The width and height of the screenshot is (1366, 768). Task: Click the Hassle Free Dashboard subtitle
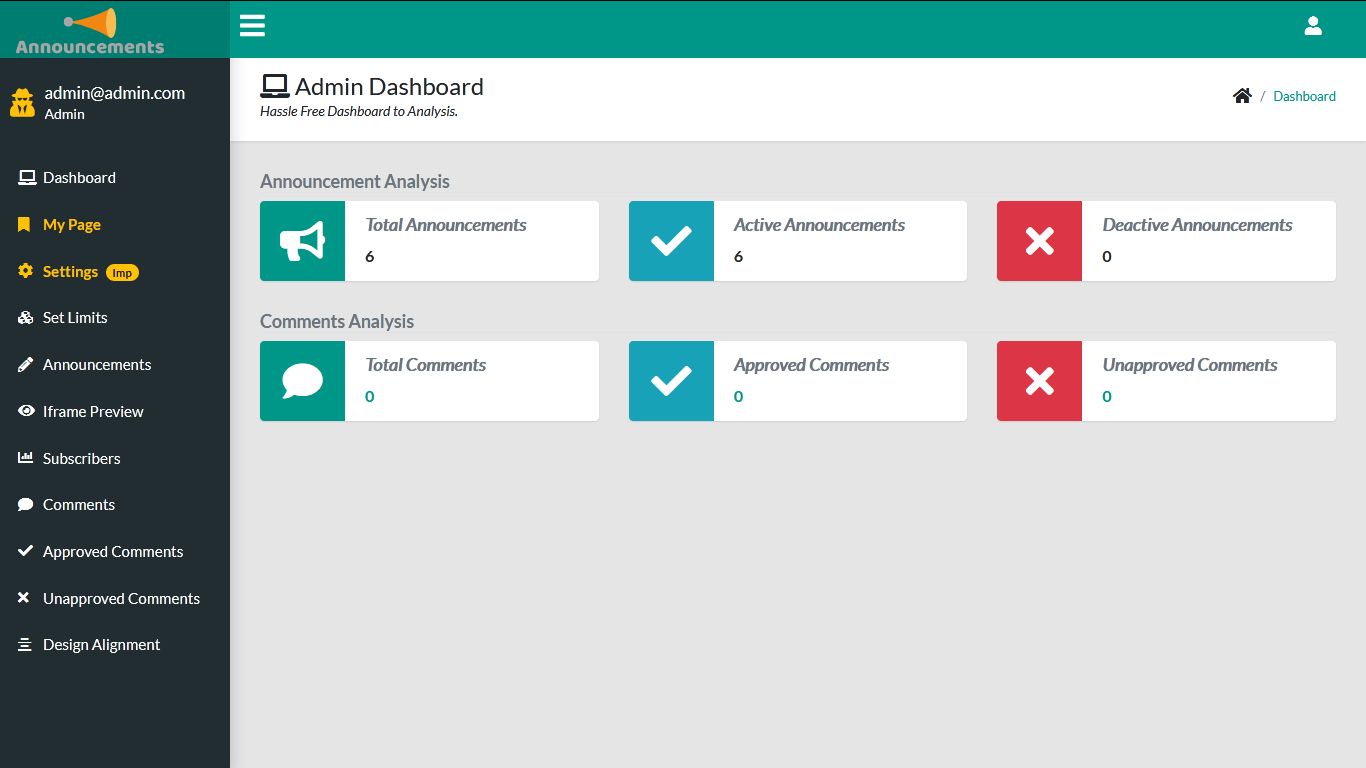tap(359, 111)
